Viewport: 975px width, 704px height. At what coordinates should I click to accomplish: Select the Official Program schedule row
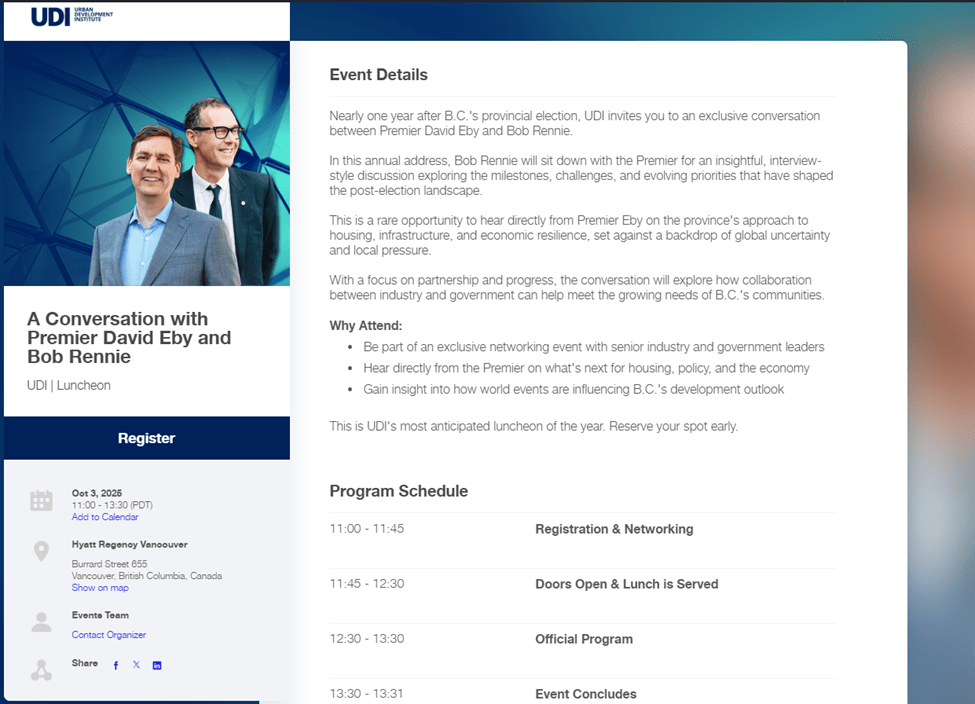pyautogui.click(x=583, y=639)
